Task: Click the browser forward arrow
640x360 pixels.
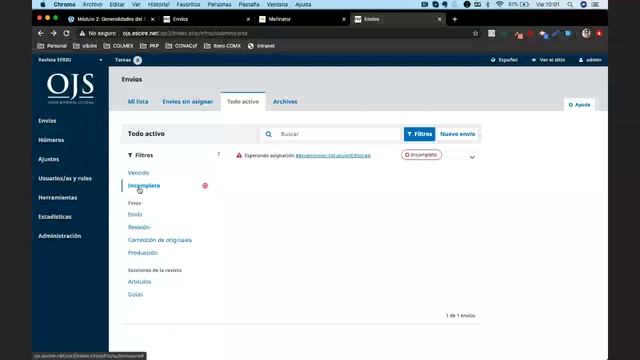Action: (x=53, y=33)
